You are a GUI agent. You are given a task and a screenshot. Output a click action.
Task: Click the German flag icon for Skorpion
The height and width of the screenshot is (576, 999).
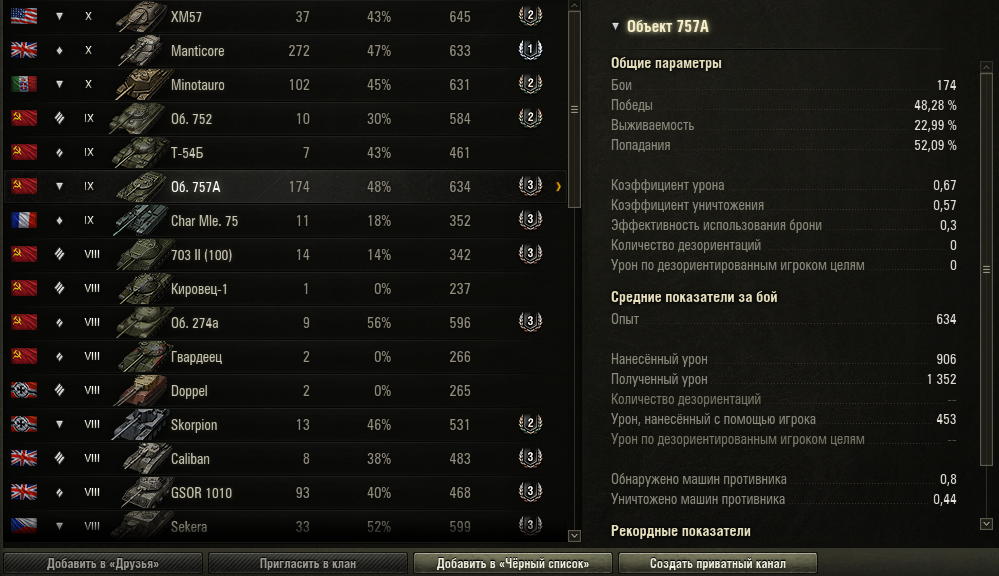coord(24,424)
